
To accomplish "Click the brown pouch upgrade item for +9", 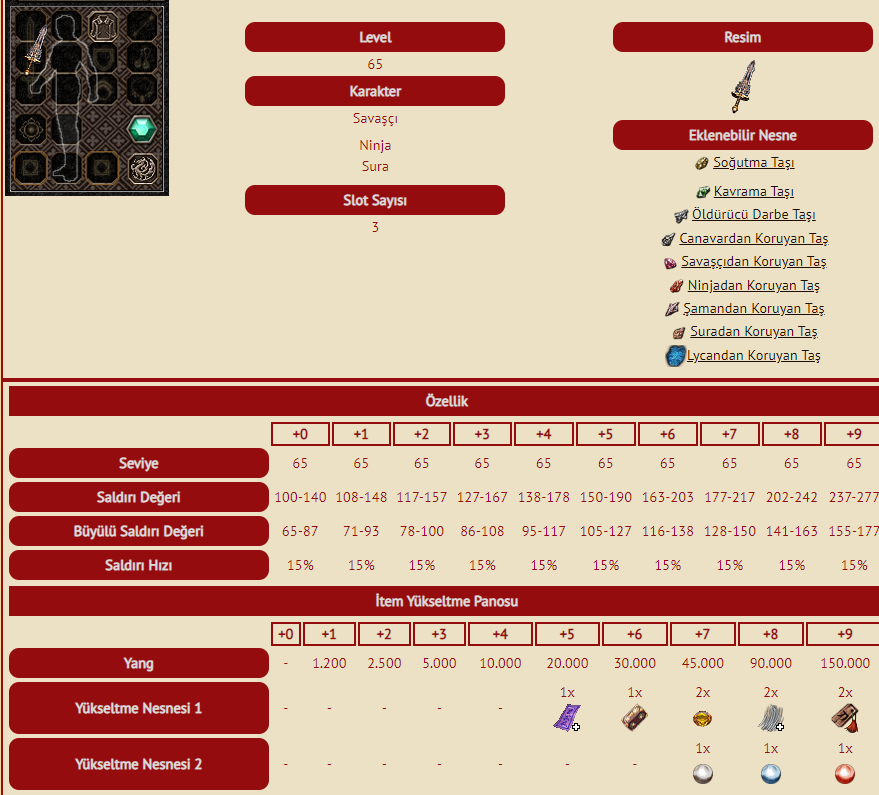I will pyautogui.click(x=845, y=718).
